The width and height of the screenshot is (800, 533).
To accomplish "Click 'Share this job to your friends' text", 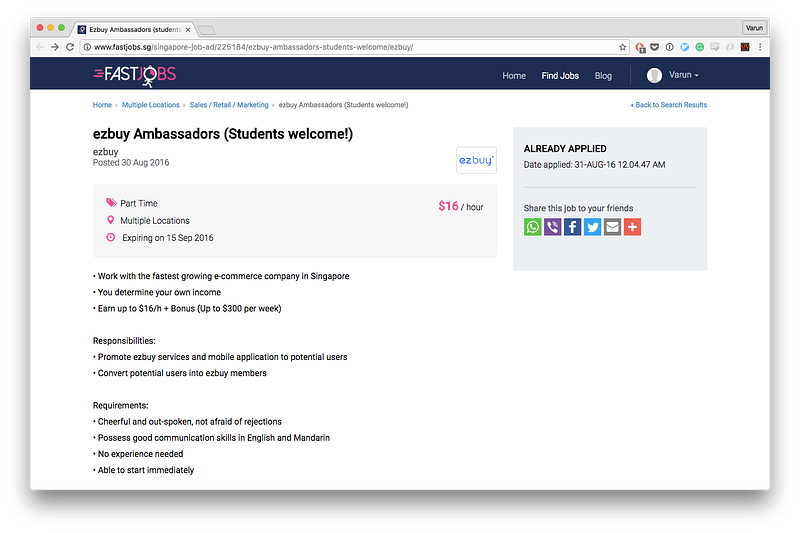I will coord(578,208).
